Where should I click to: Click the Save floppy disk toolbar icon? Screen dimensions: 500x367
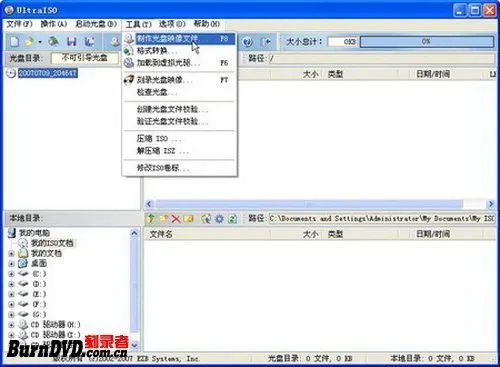[x=71, y=42]
